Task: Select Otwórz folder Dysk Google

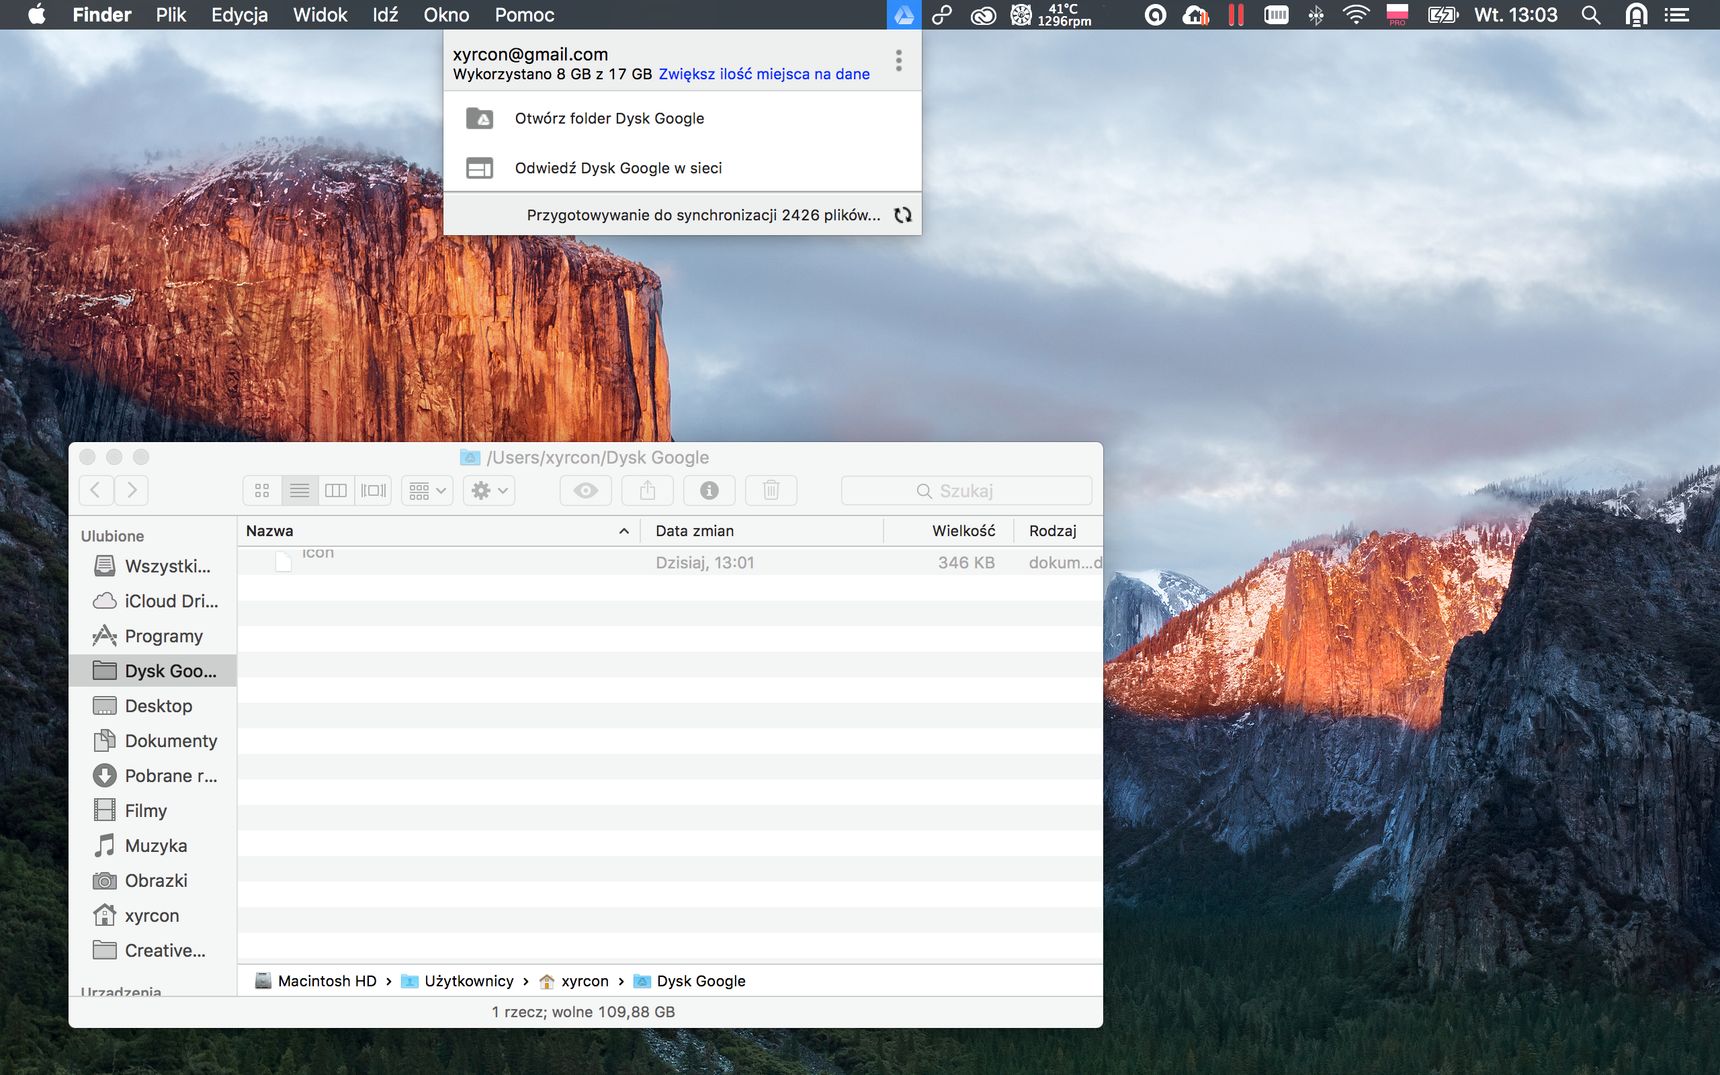Action: point(682,118)
